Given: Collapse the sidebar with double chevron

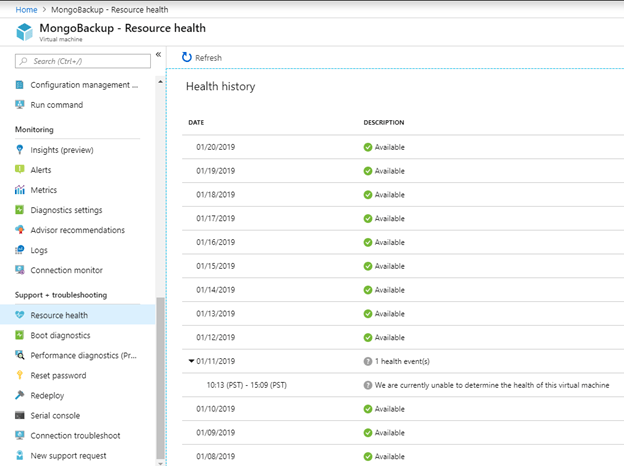Looking at the screenshot, I should click(158, 55).
